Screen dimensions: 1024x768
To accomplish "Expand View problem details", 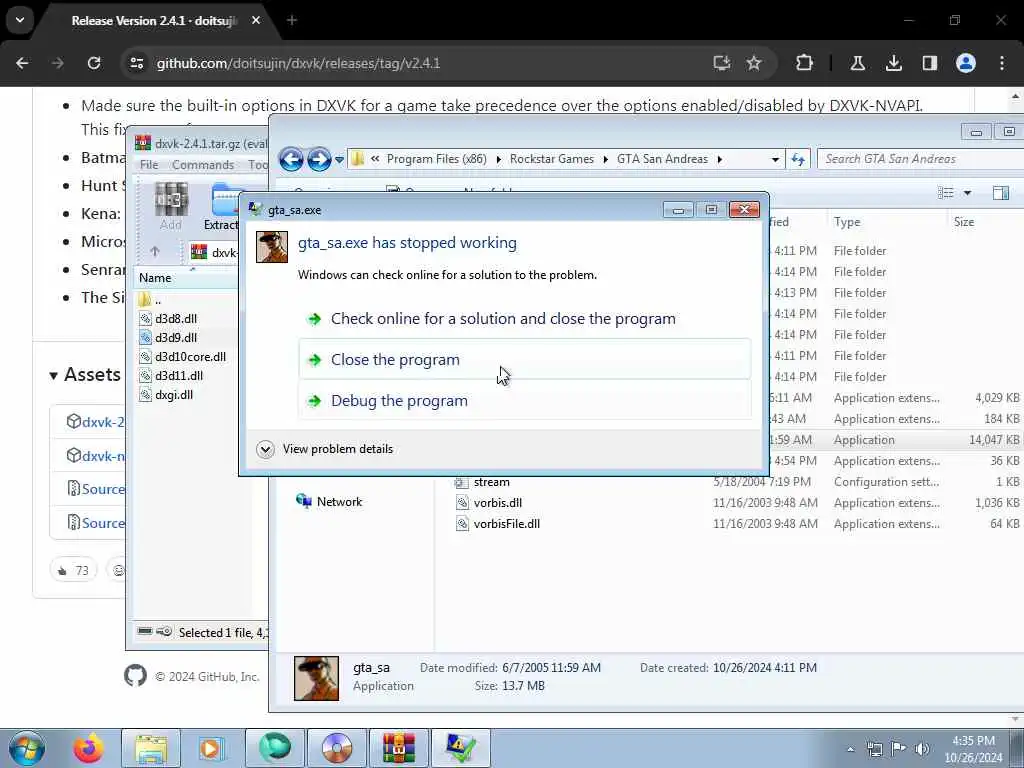I will pyautogui.click(x=325, y=449).
